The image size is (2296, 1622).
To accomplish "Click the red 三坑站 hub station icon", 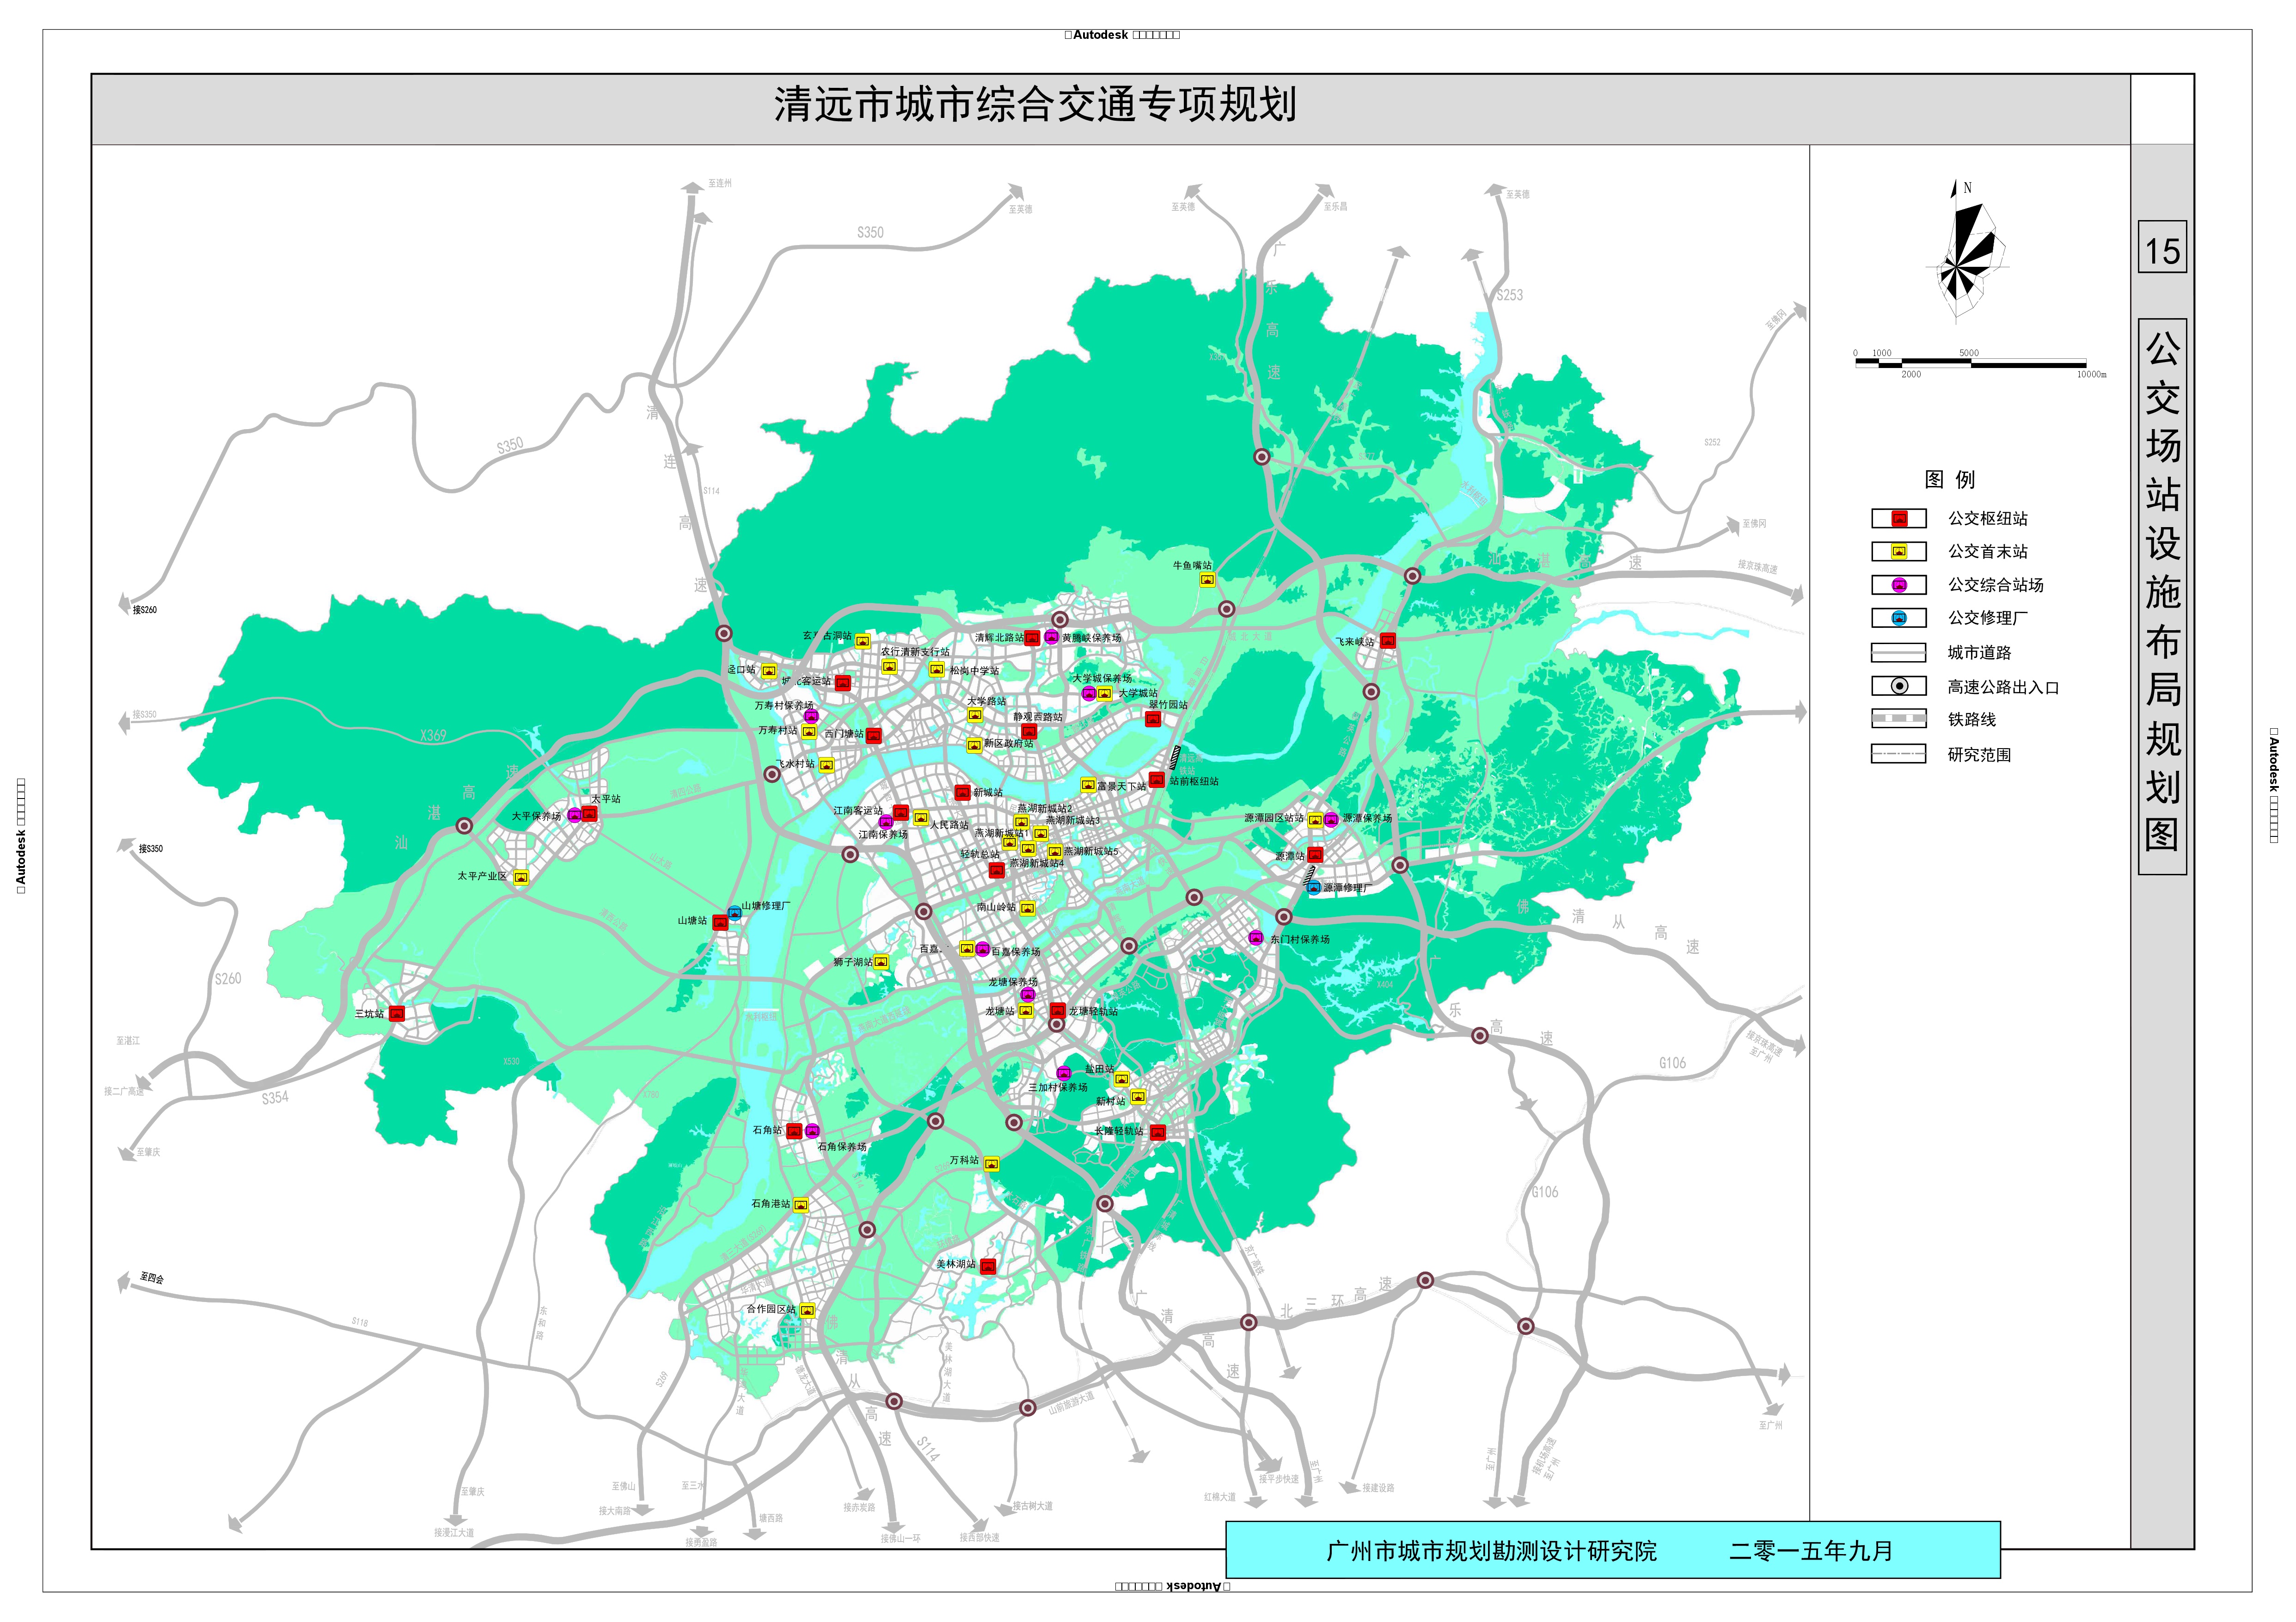I will tap(396, 1013).
